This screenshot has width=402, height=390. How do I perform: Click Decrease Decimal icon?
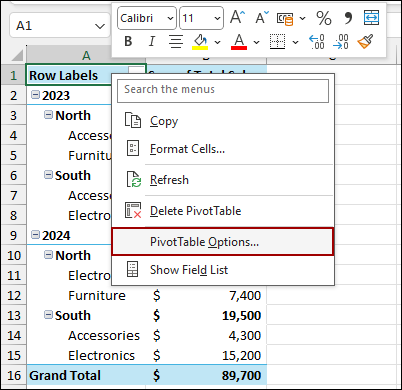[x=341, y=42]
